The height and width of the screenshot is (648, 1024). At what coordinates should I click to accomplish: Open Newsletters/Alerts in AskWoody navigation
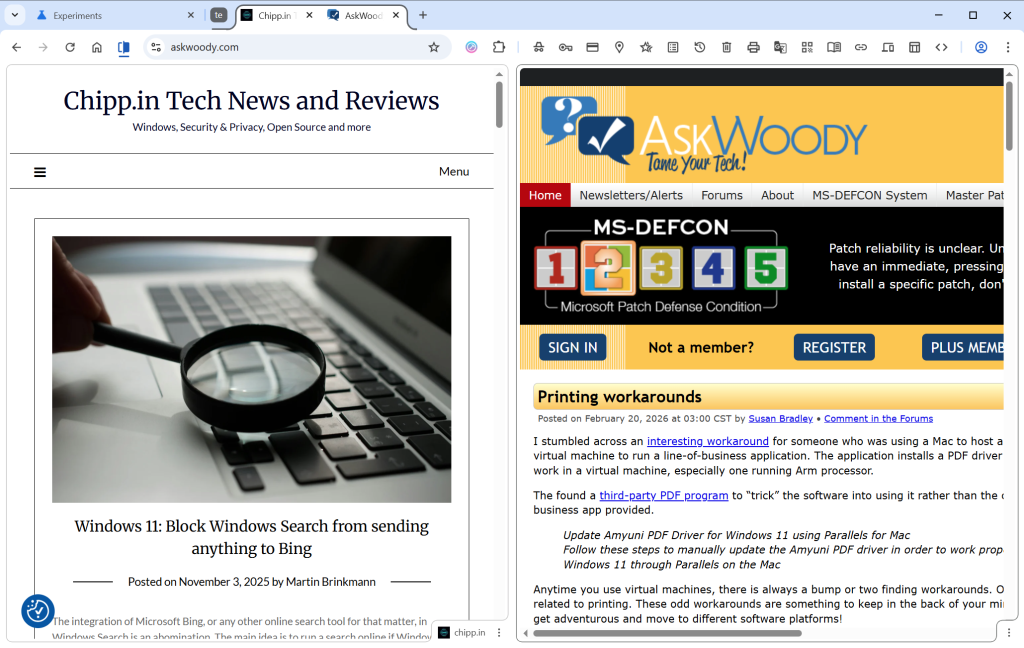[631, 195]
